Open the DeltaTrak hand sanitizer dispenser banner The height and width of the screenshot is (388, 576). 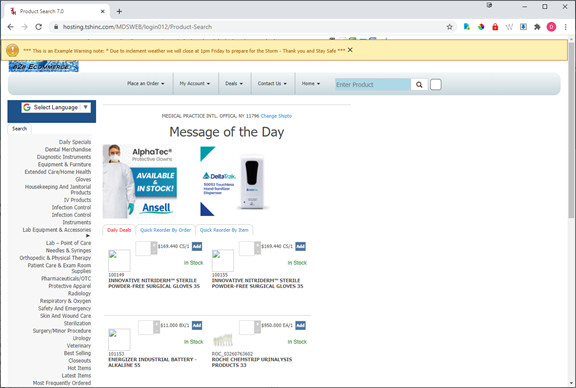(234, 181)
